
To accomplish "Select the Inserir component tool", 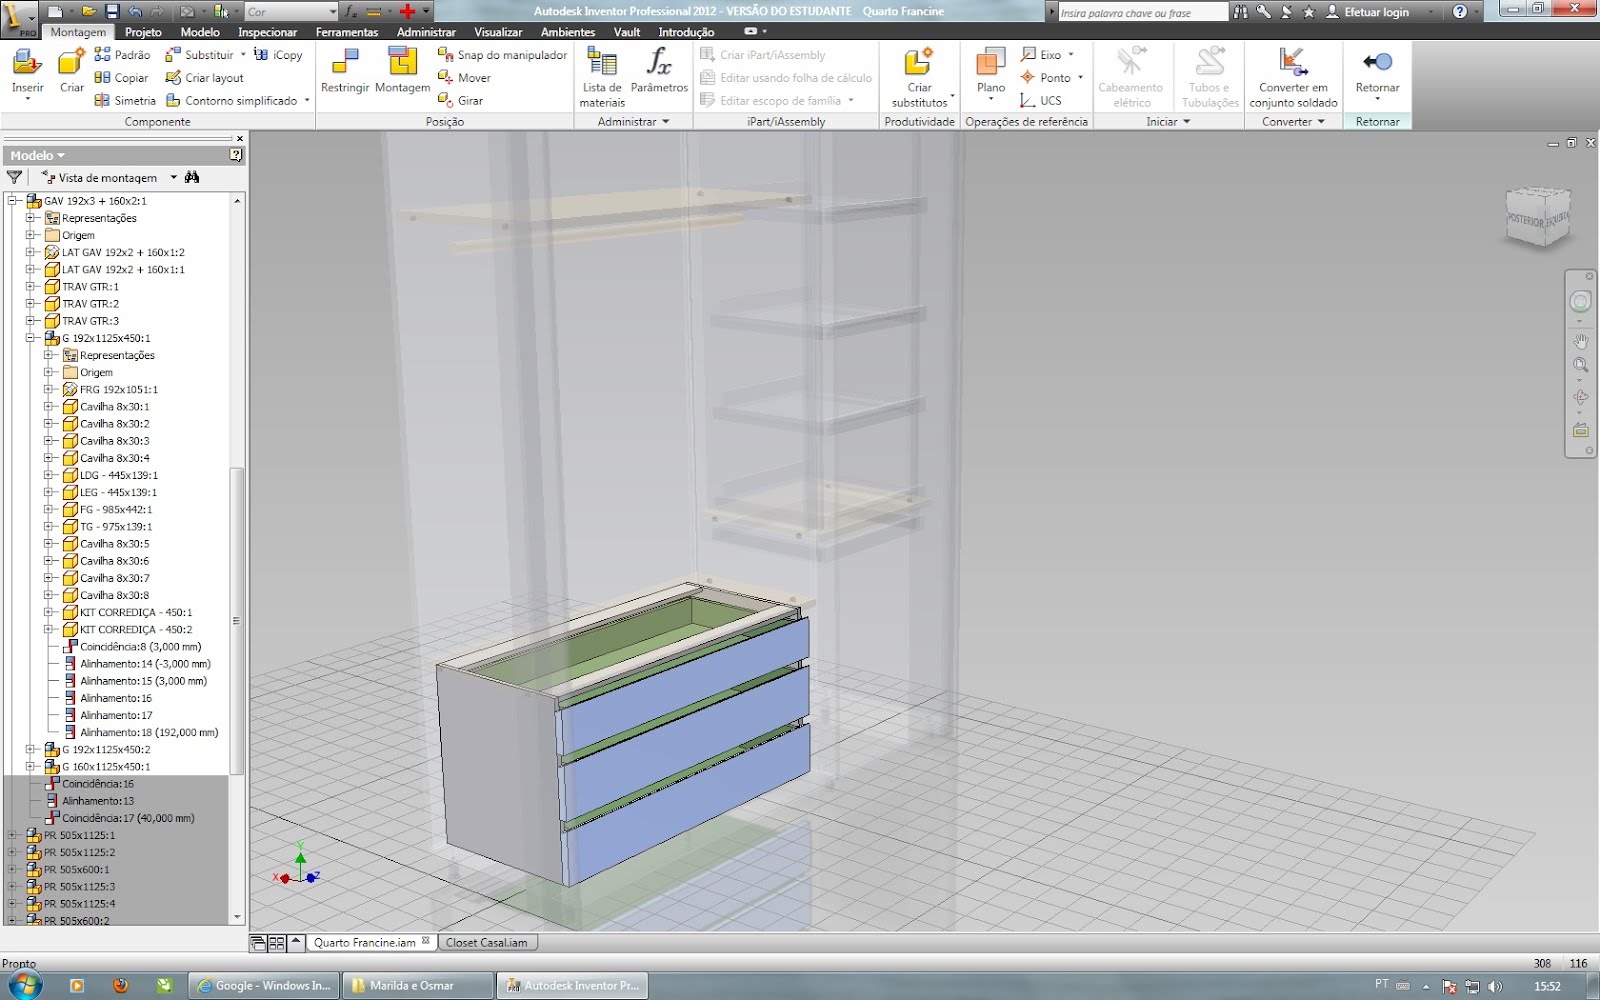I will (x=27, y=70).
